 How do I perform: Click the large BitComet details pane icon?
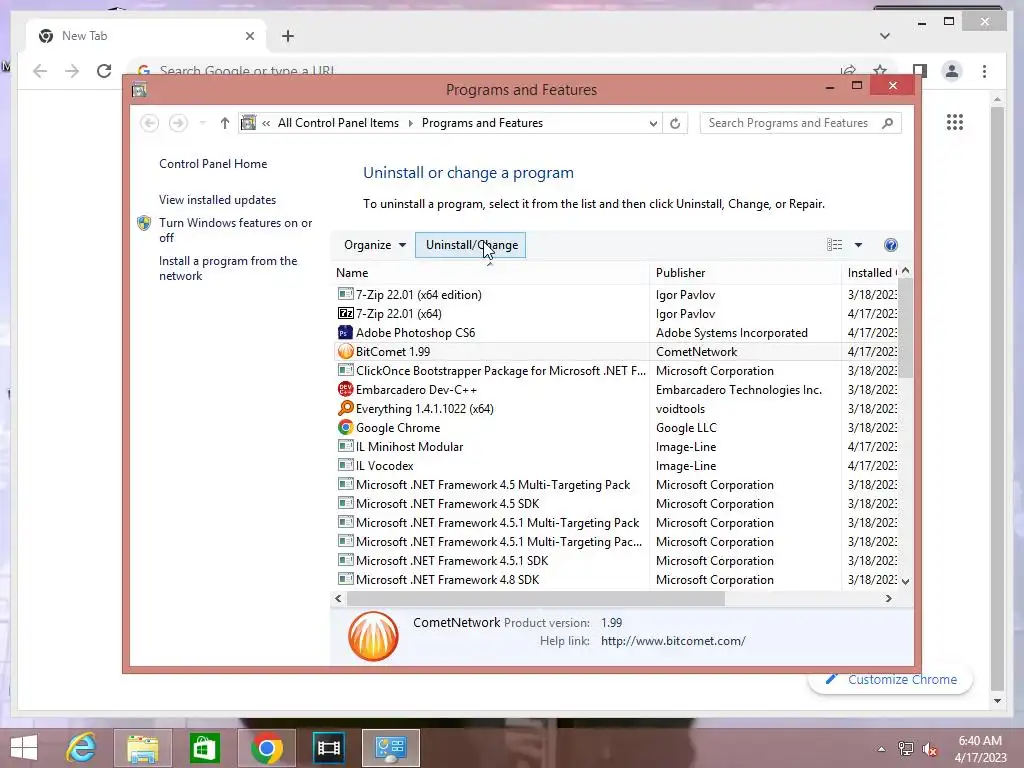pyautogui.click(x=373, y=636)
